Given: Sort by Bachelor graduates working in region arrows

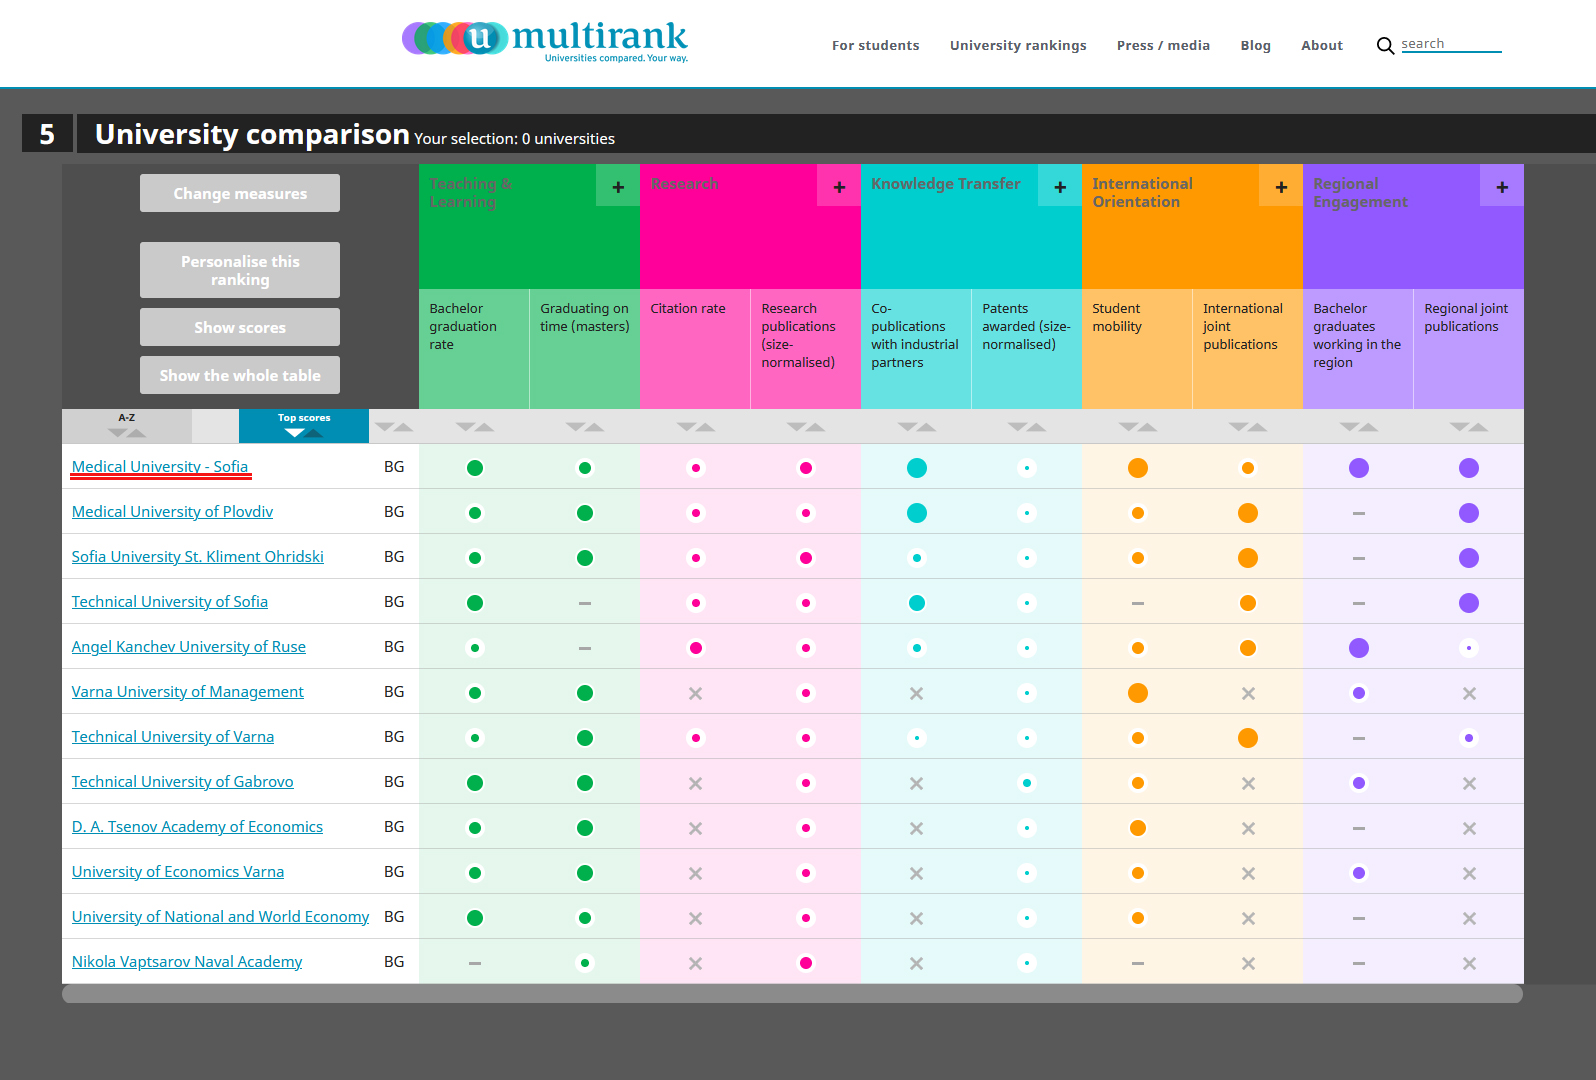Looking at the screenshot, I should [x=1359, y=427].
